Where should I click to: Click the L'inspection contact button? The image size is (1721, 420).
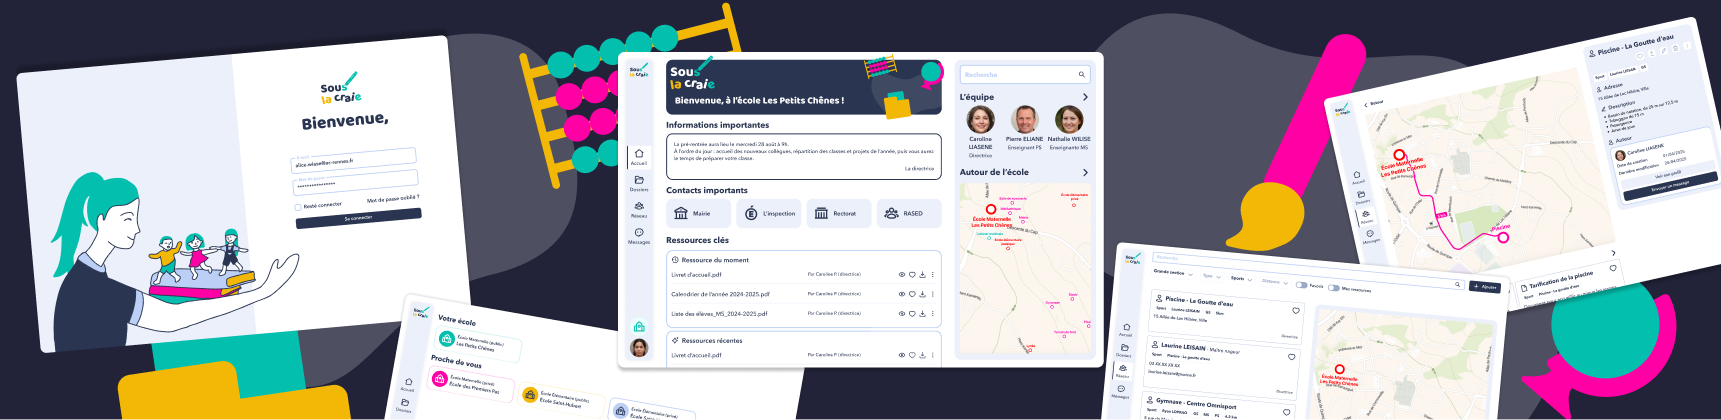[x=769, y=213]
